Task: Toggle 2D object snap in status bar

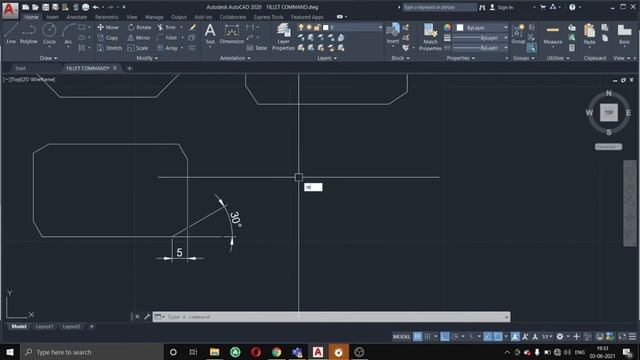Action: [x=498, y=336]
